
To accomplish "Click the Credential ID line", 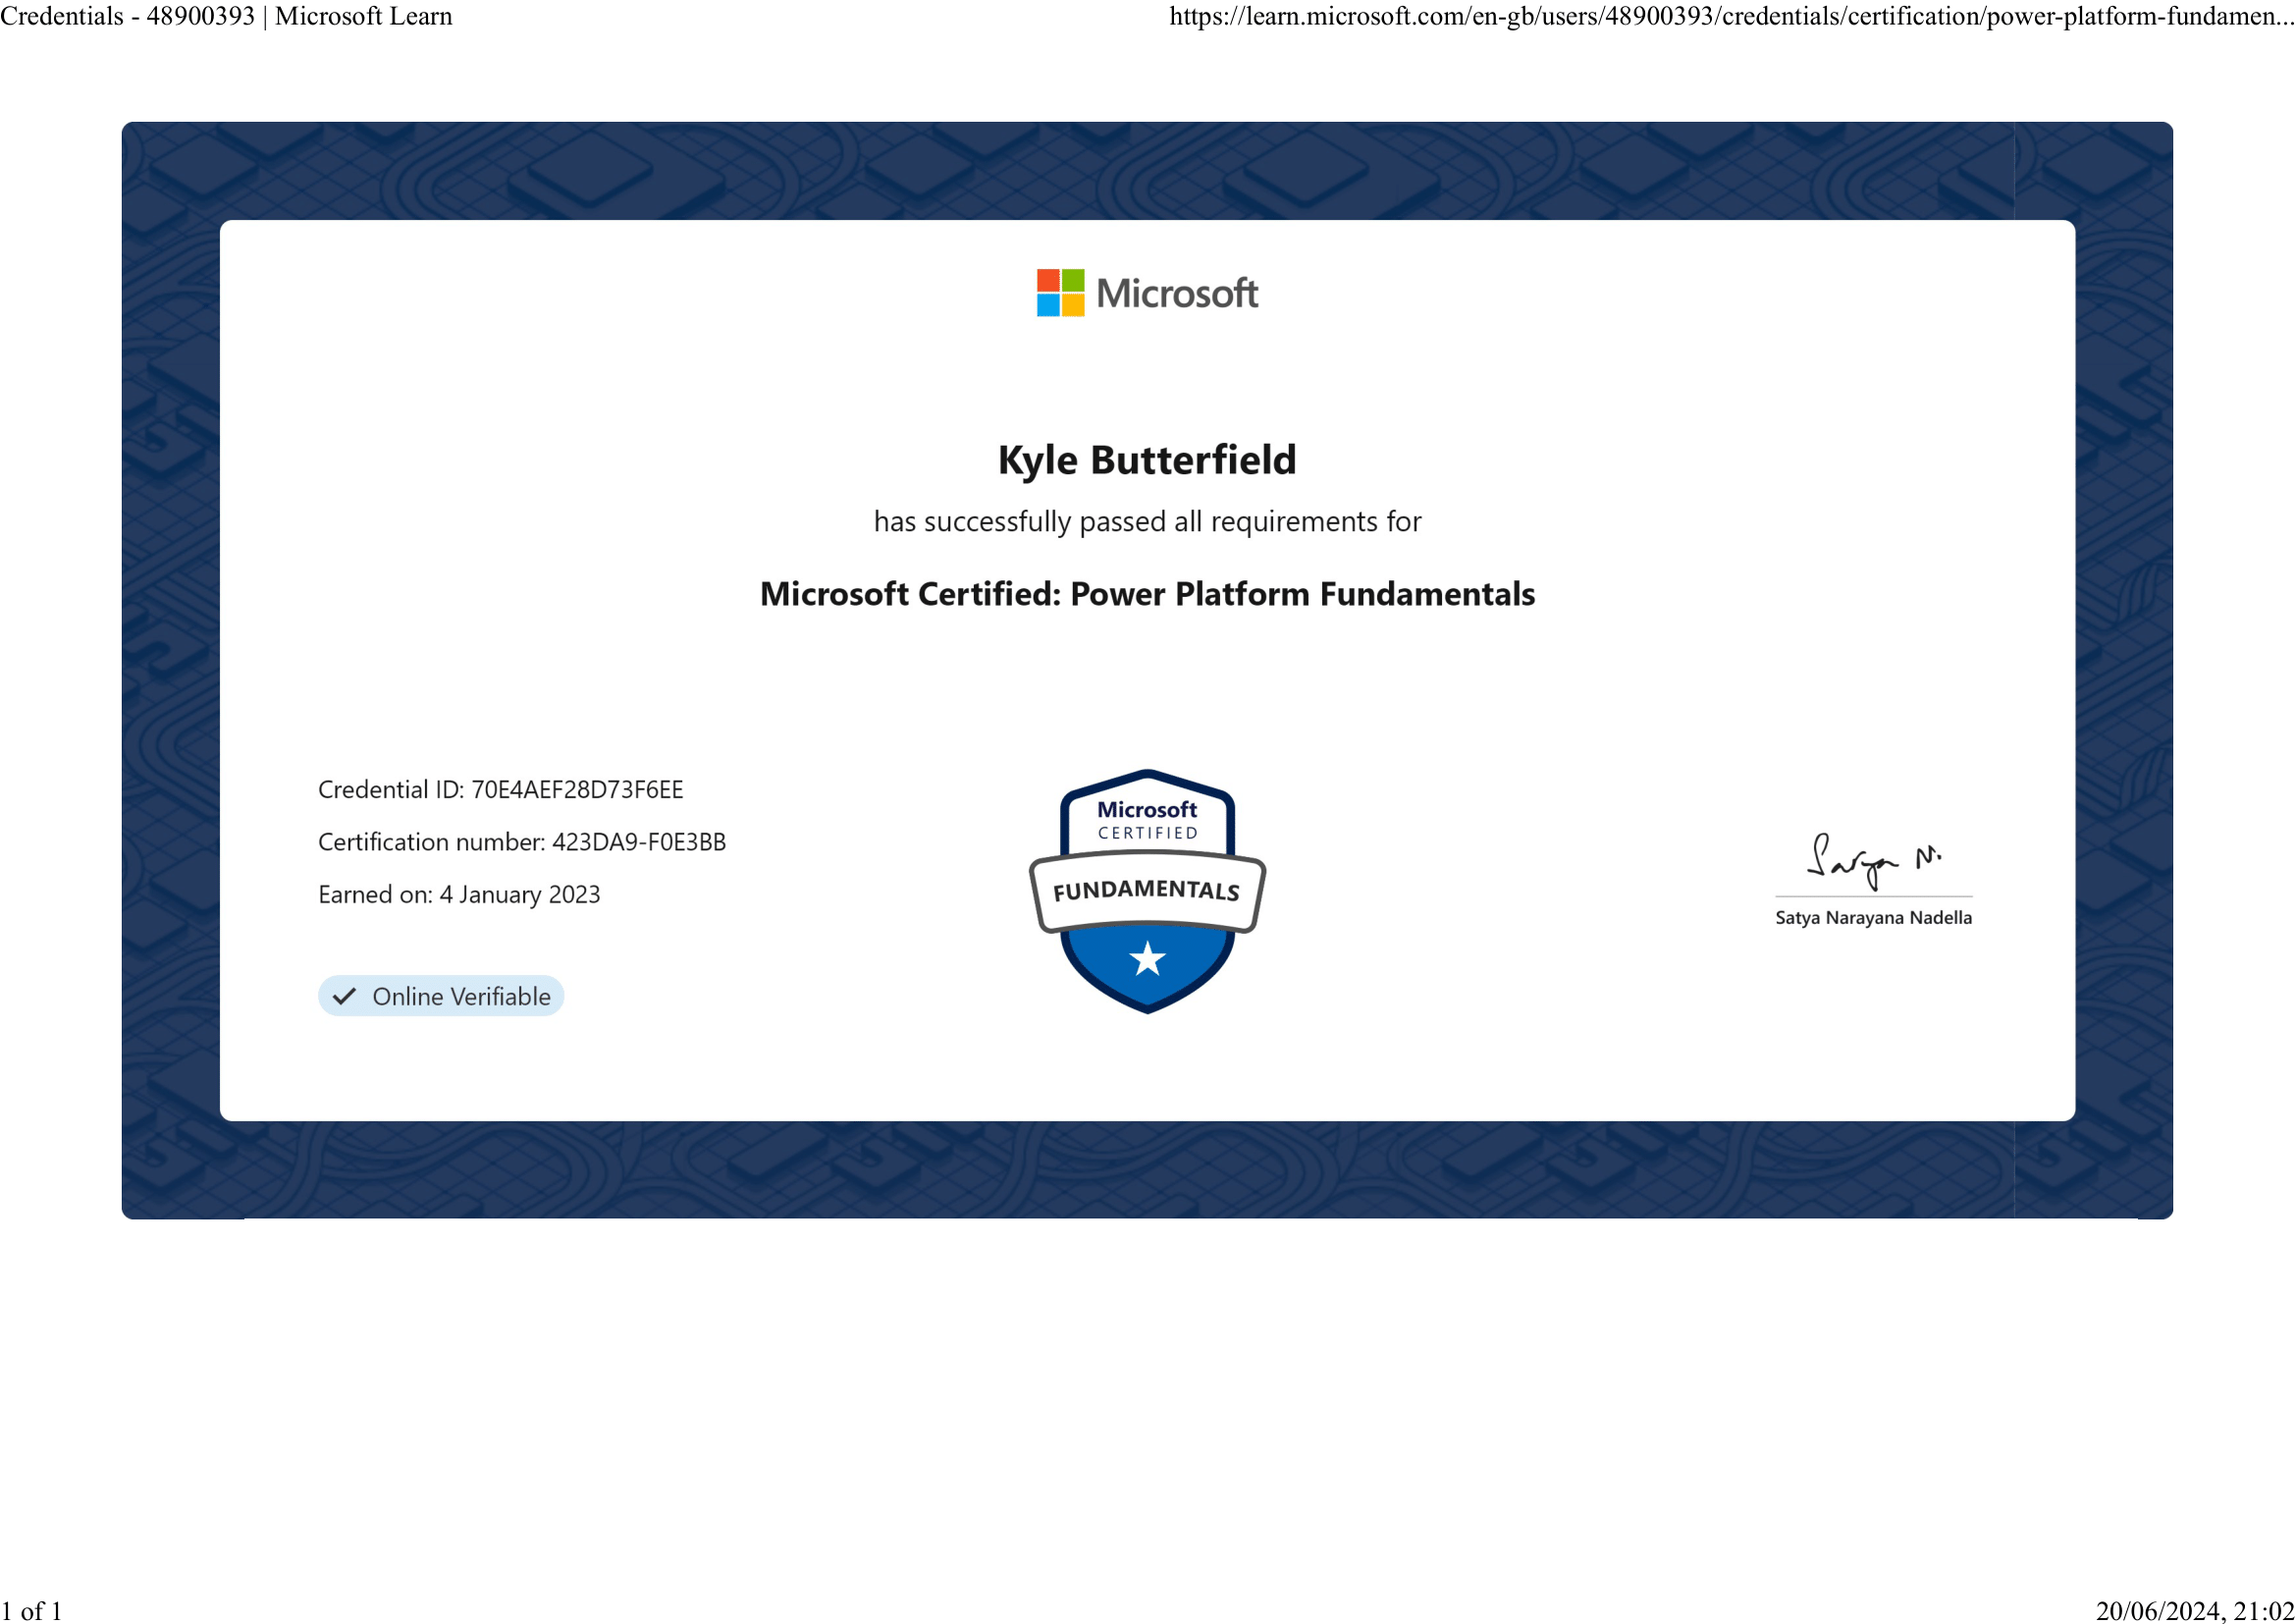I will (x=500, y=790).
